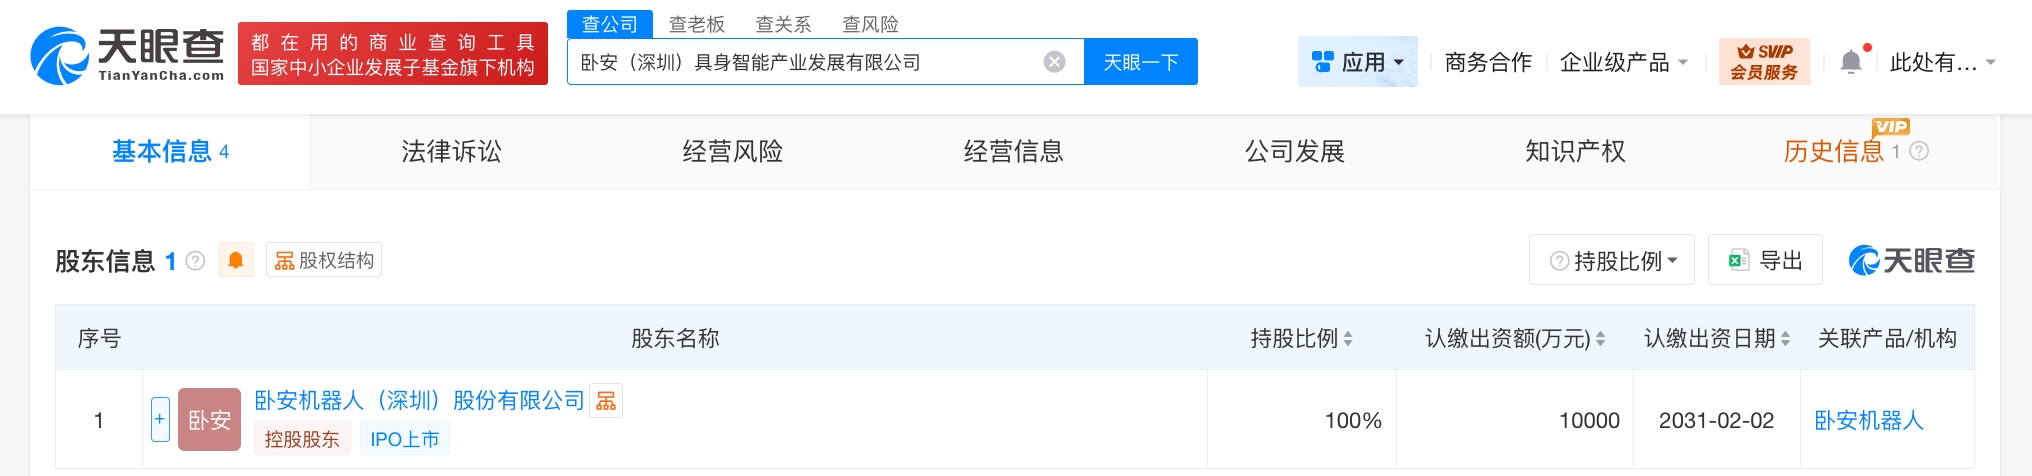Open the notification bell in header
This screenshot has height=476, width=2032.
1851,62
